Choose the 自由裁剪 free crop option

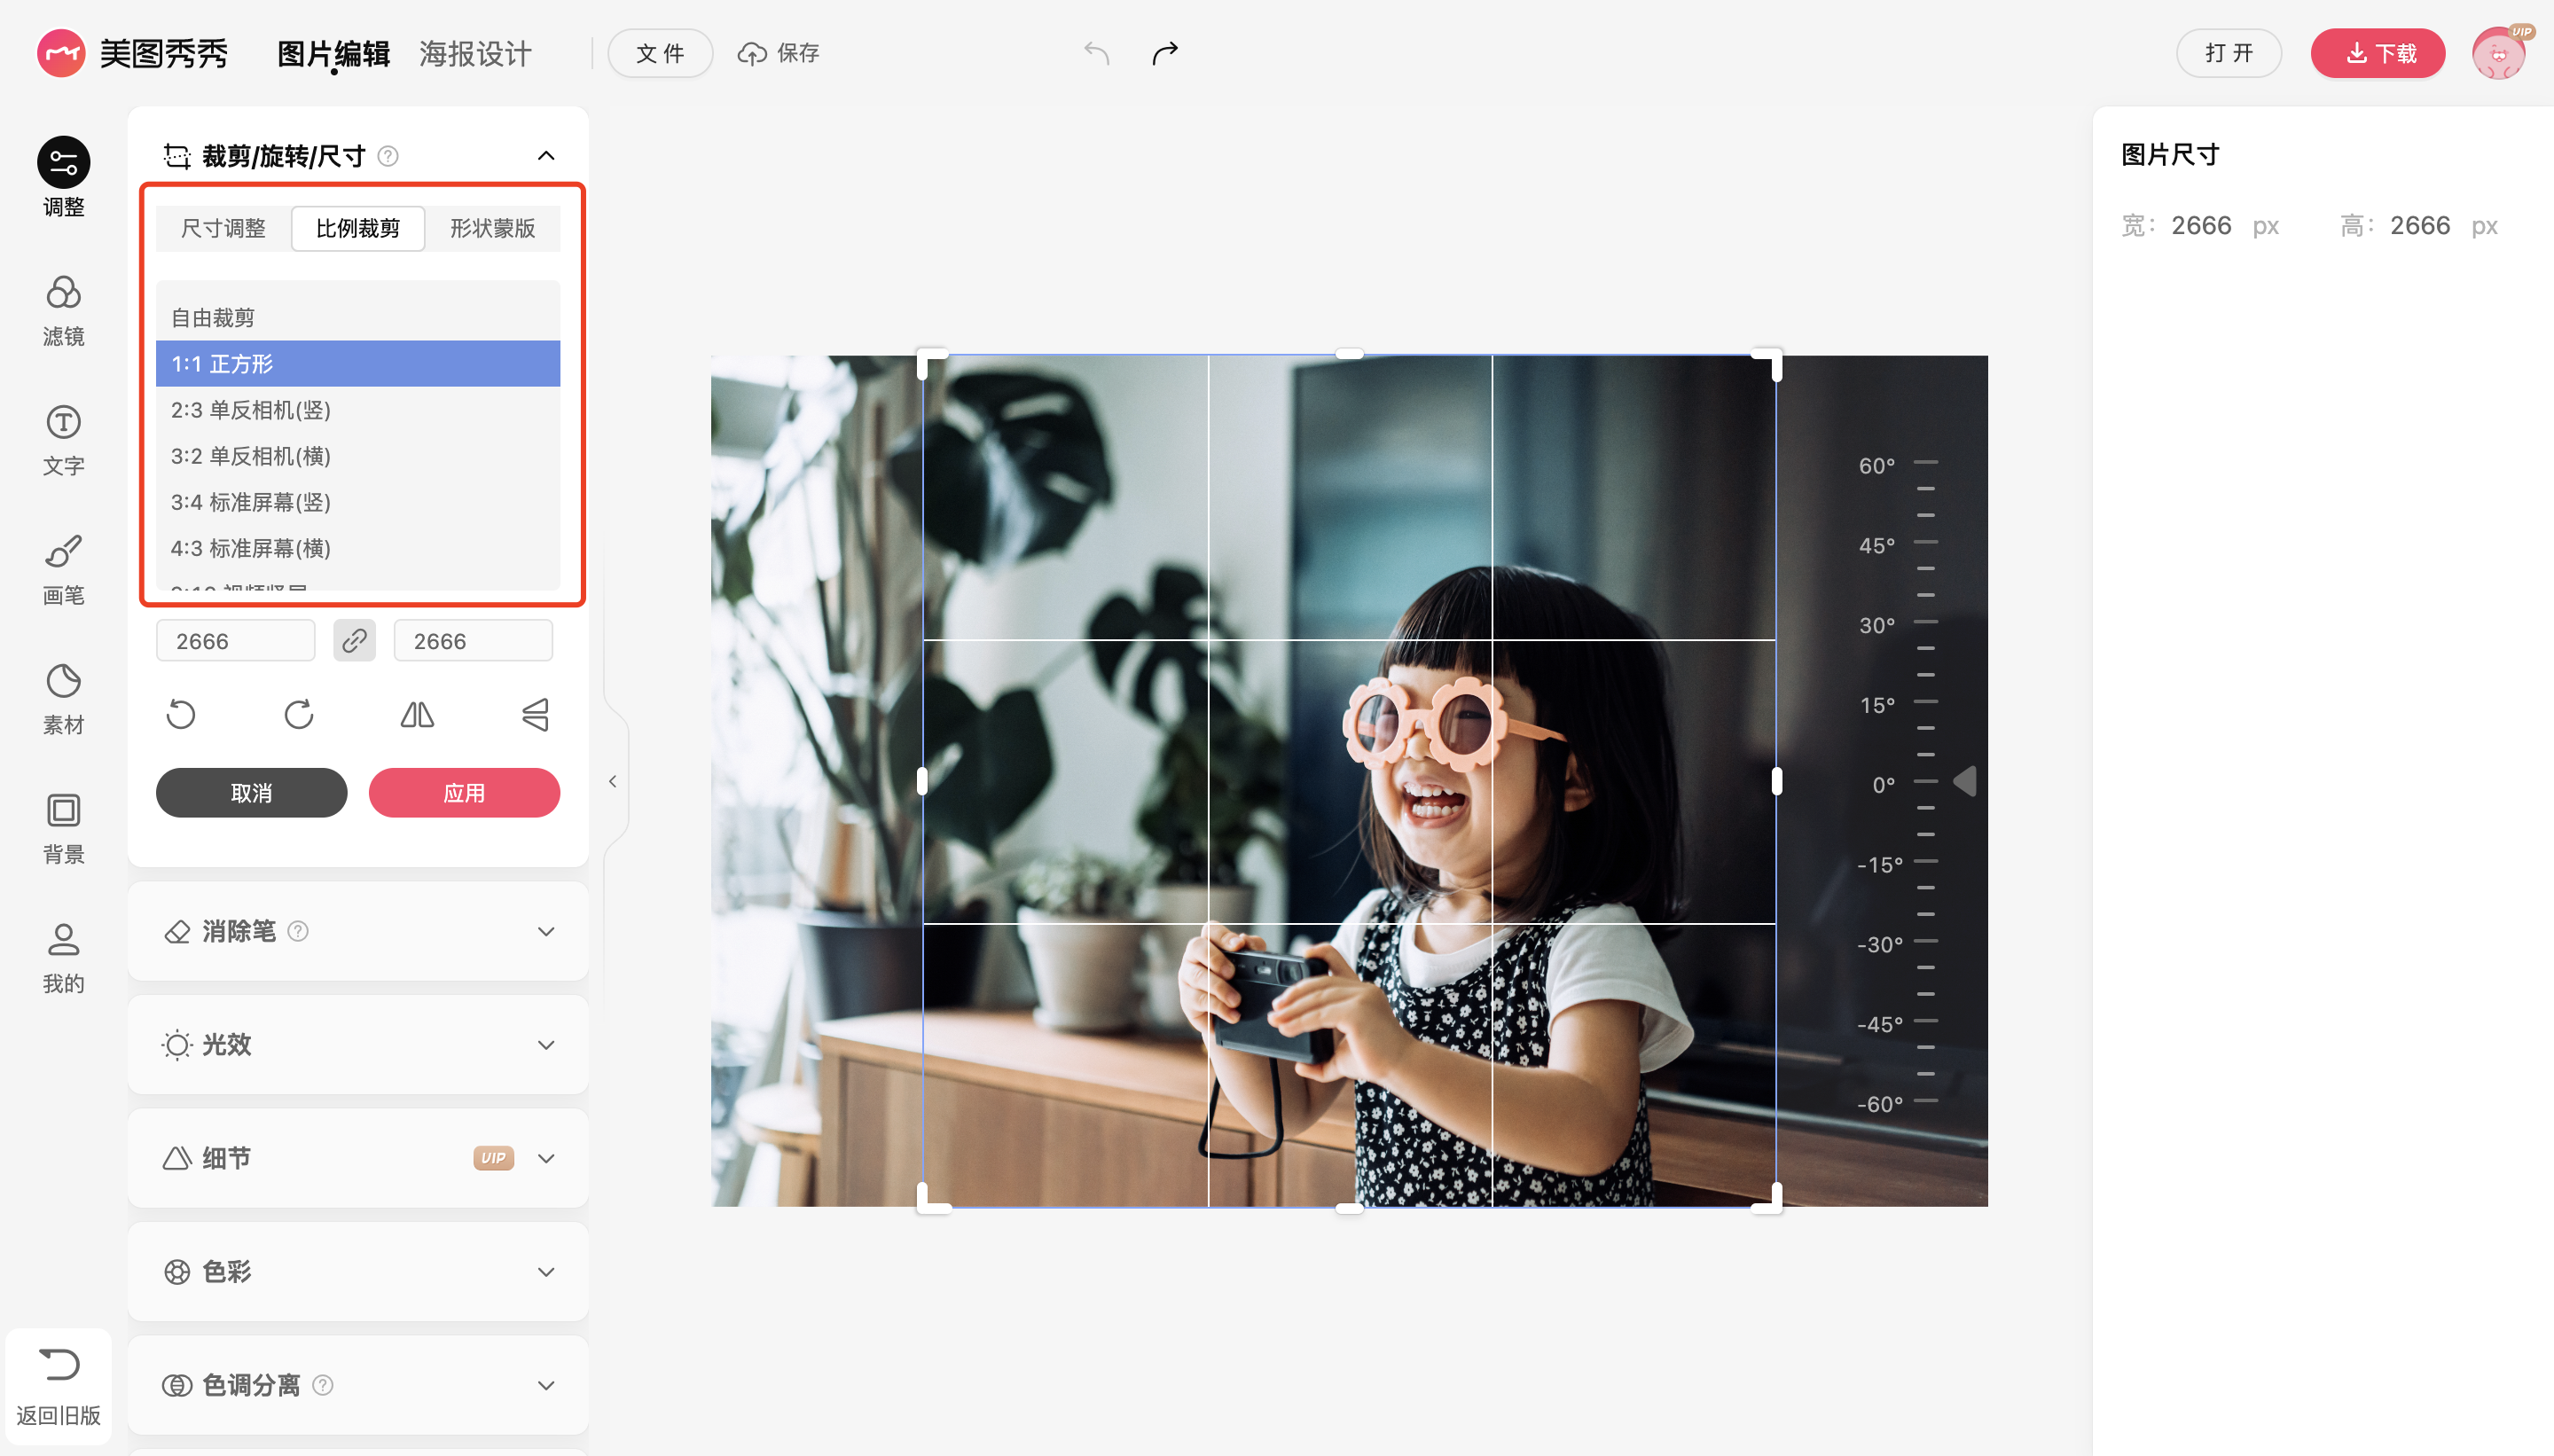(213, 318)
